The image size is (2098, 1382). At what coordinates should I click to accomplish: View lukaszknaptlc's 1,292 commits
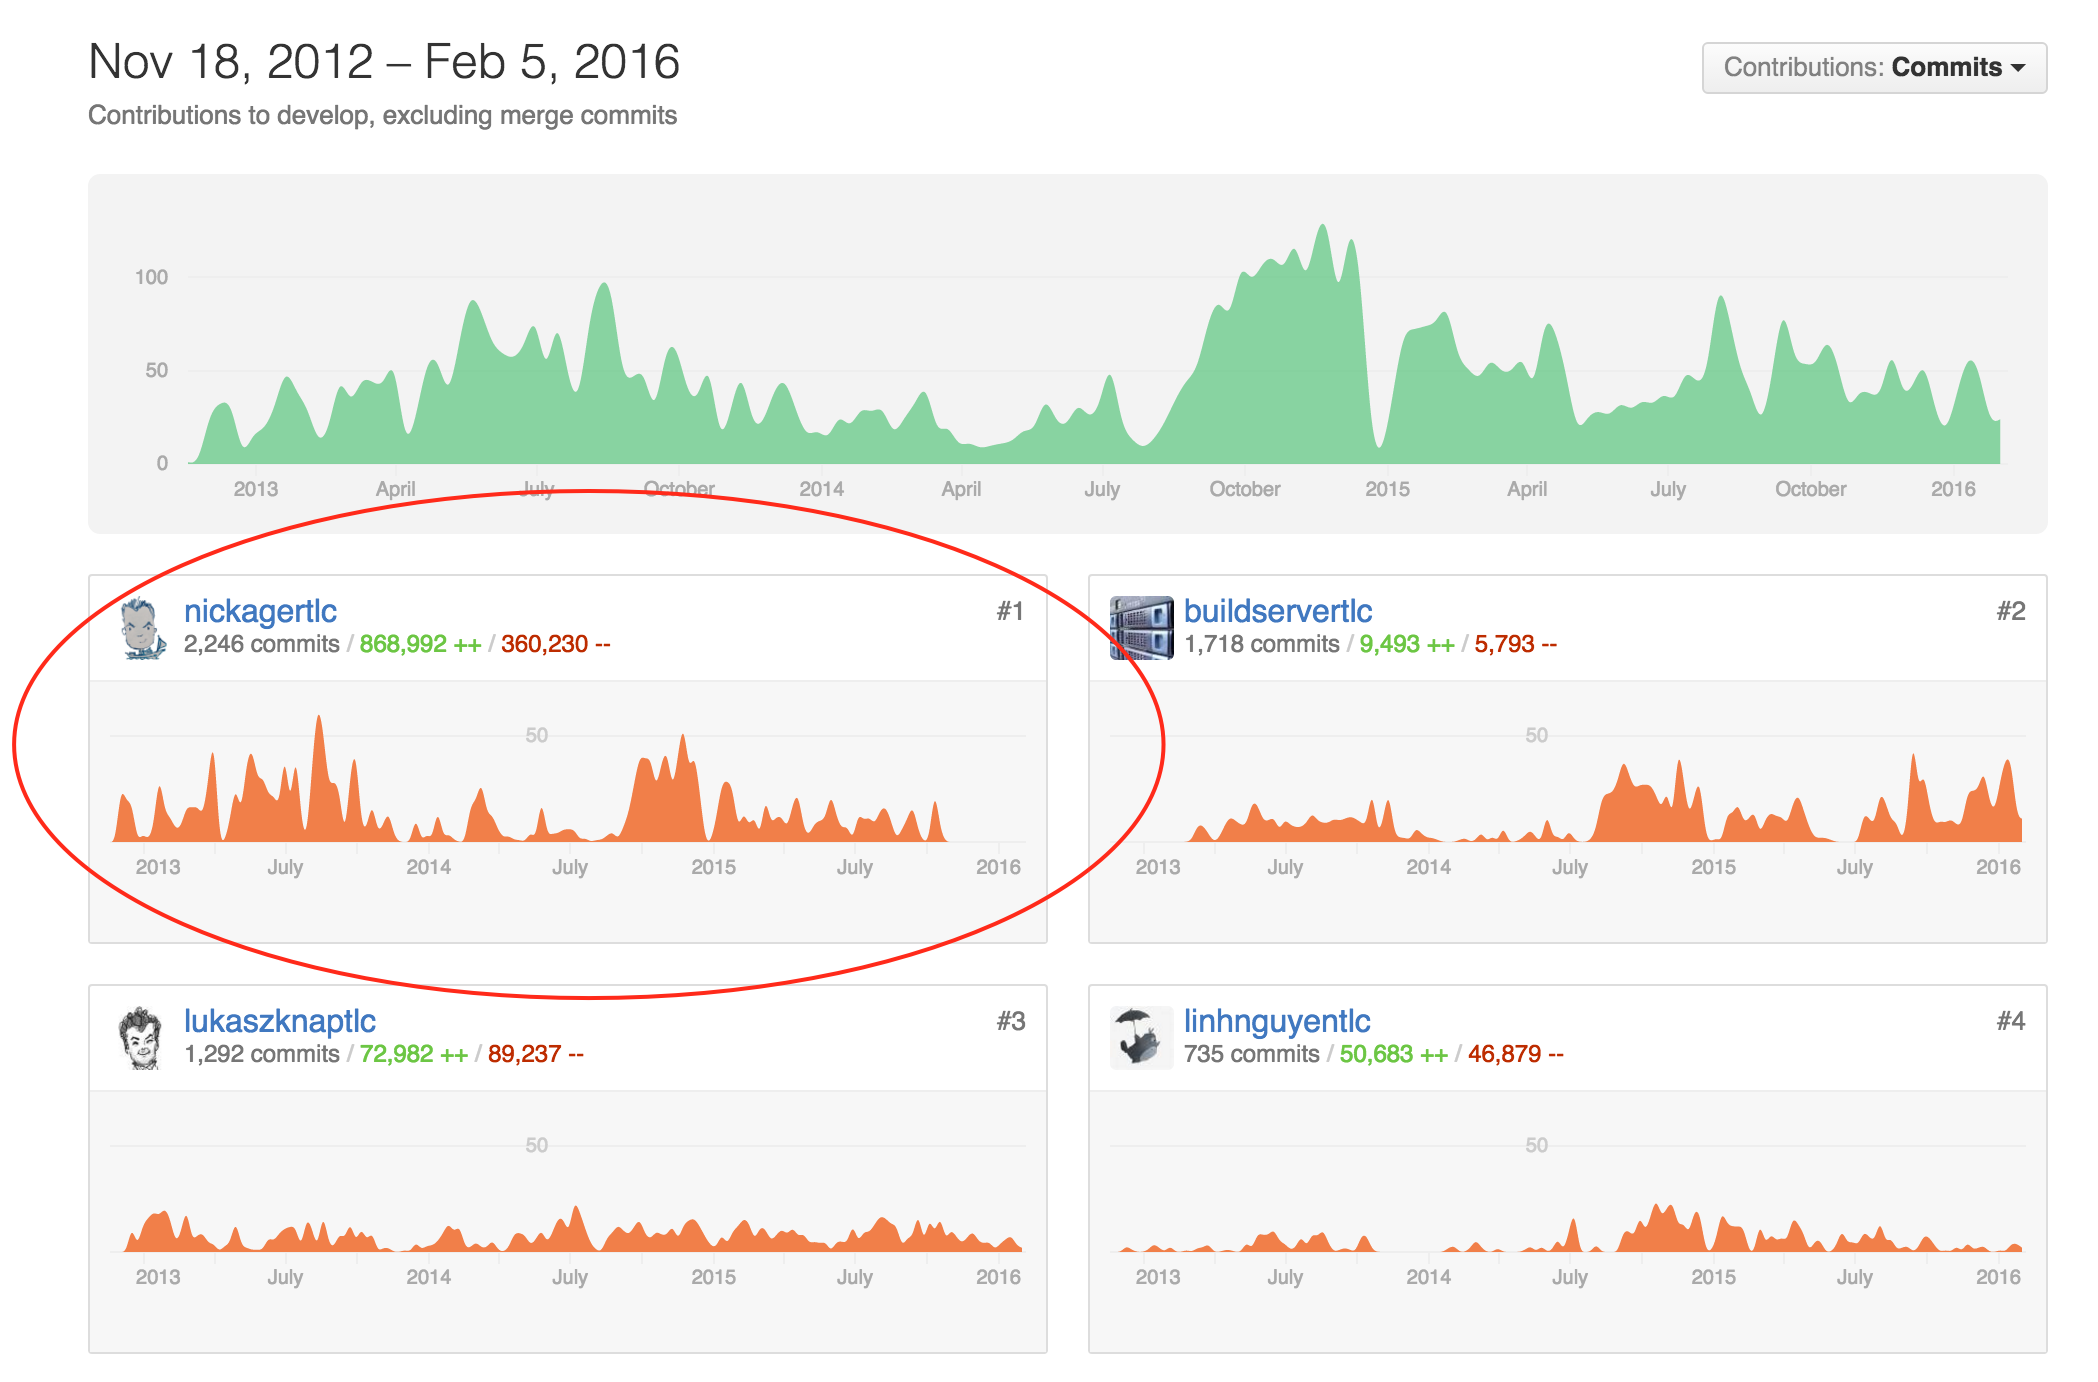tap(261, 1055)
